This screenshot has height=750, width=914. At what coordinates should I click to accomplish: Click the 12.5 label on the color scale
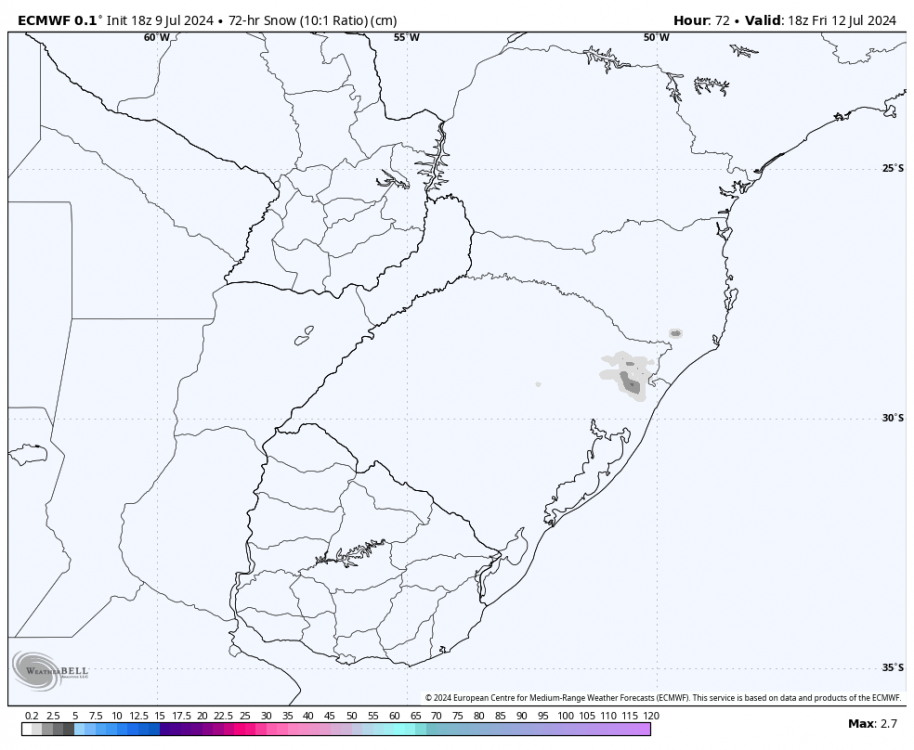pos(138,716)
